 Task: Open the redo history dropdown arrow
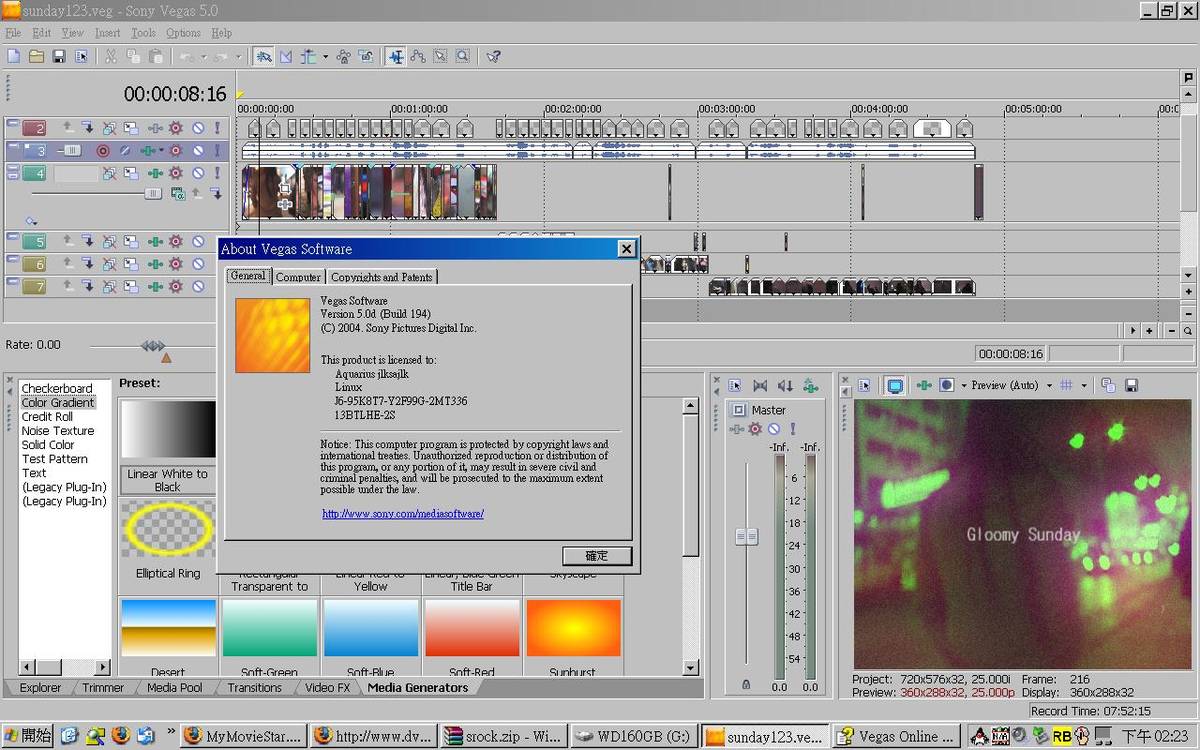(238, 57)
